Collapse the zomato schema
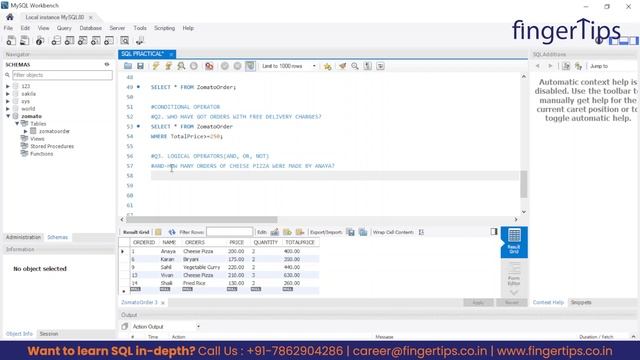This screenshot has width=640, height=360. (8, 116)
